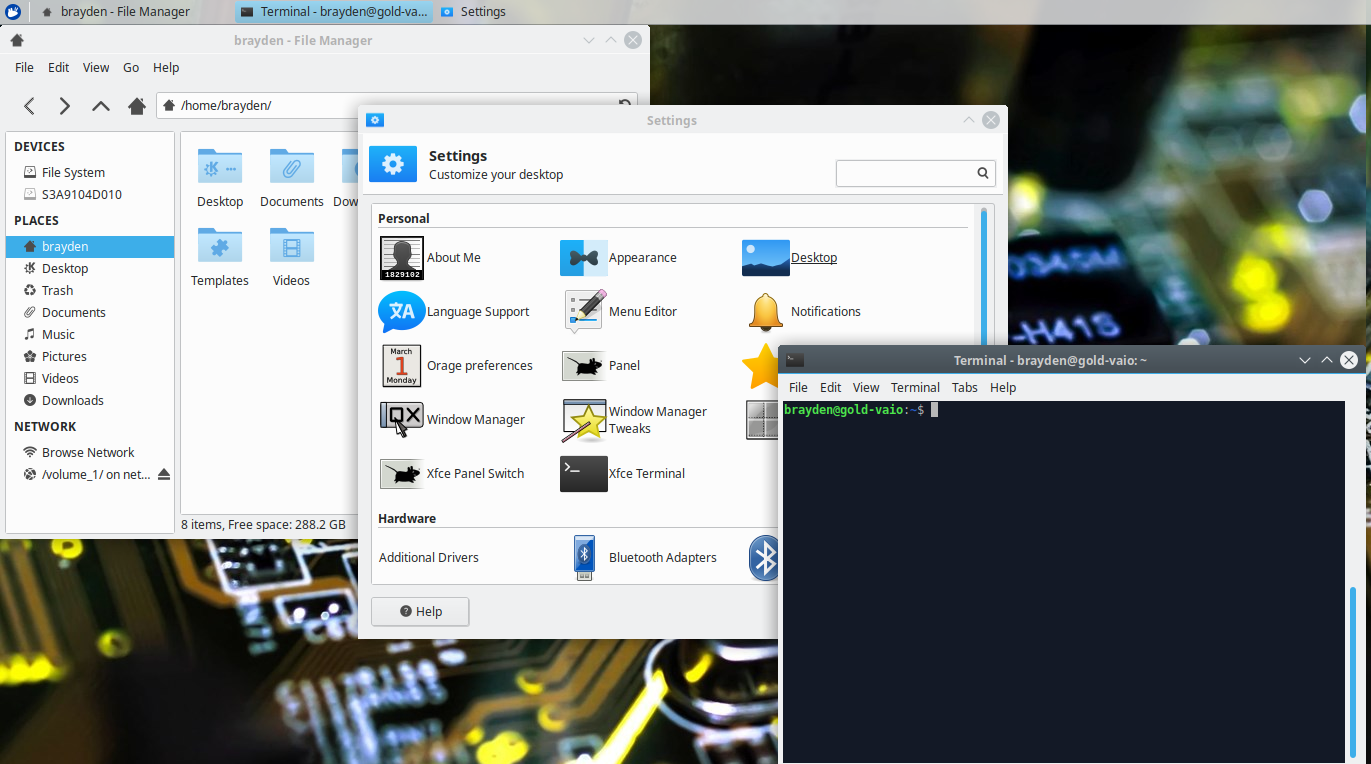Open Additional Drivers setting

(429, 558)
